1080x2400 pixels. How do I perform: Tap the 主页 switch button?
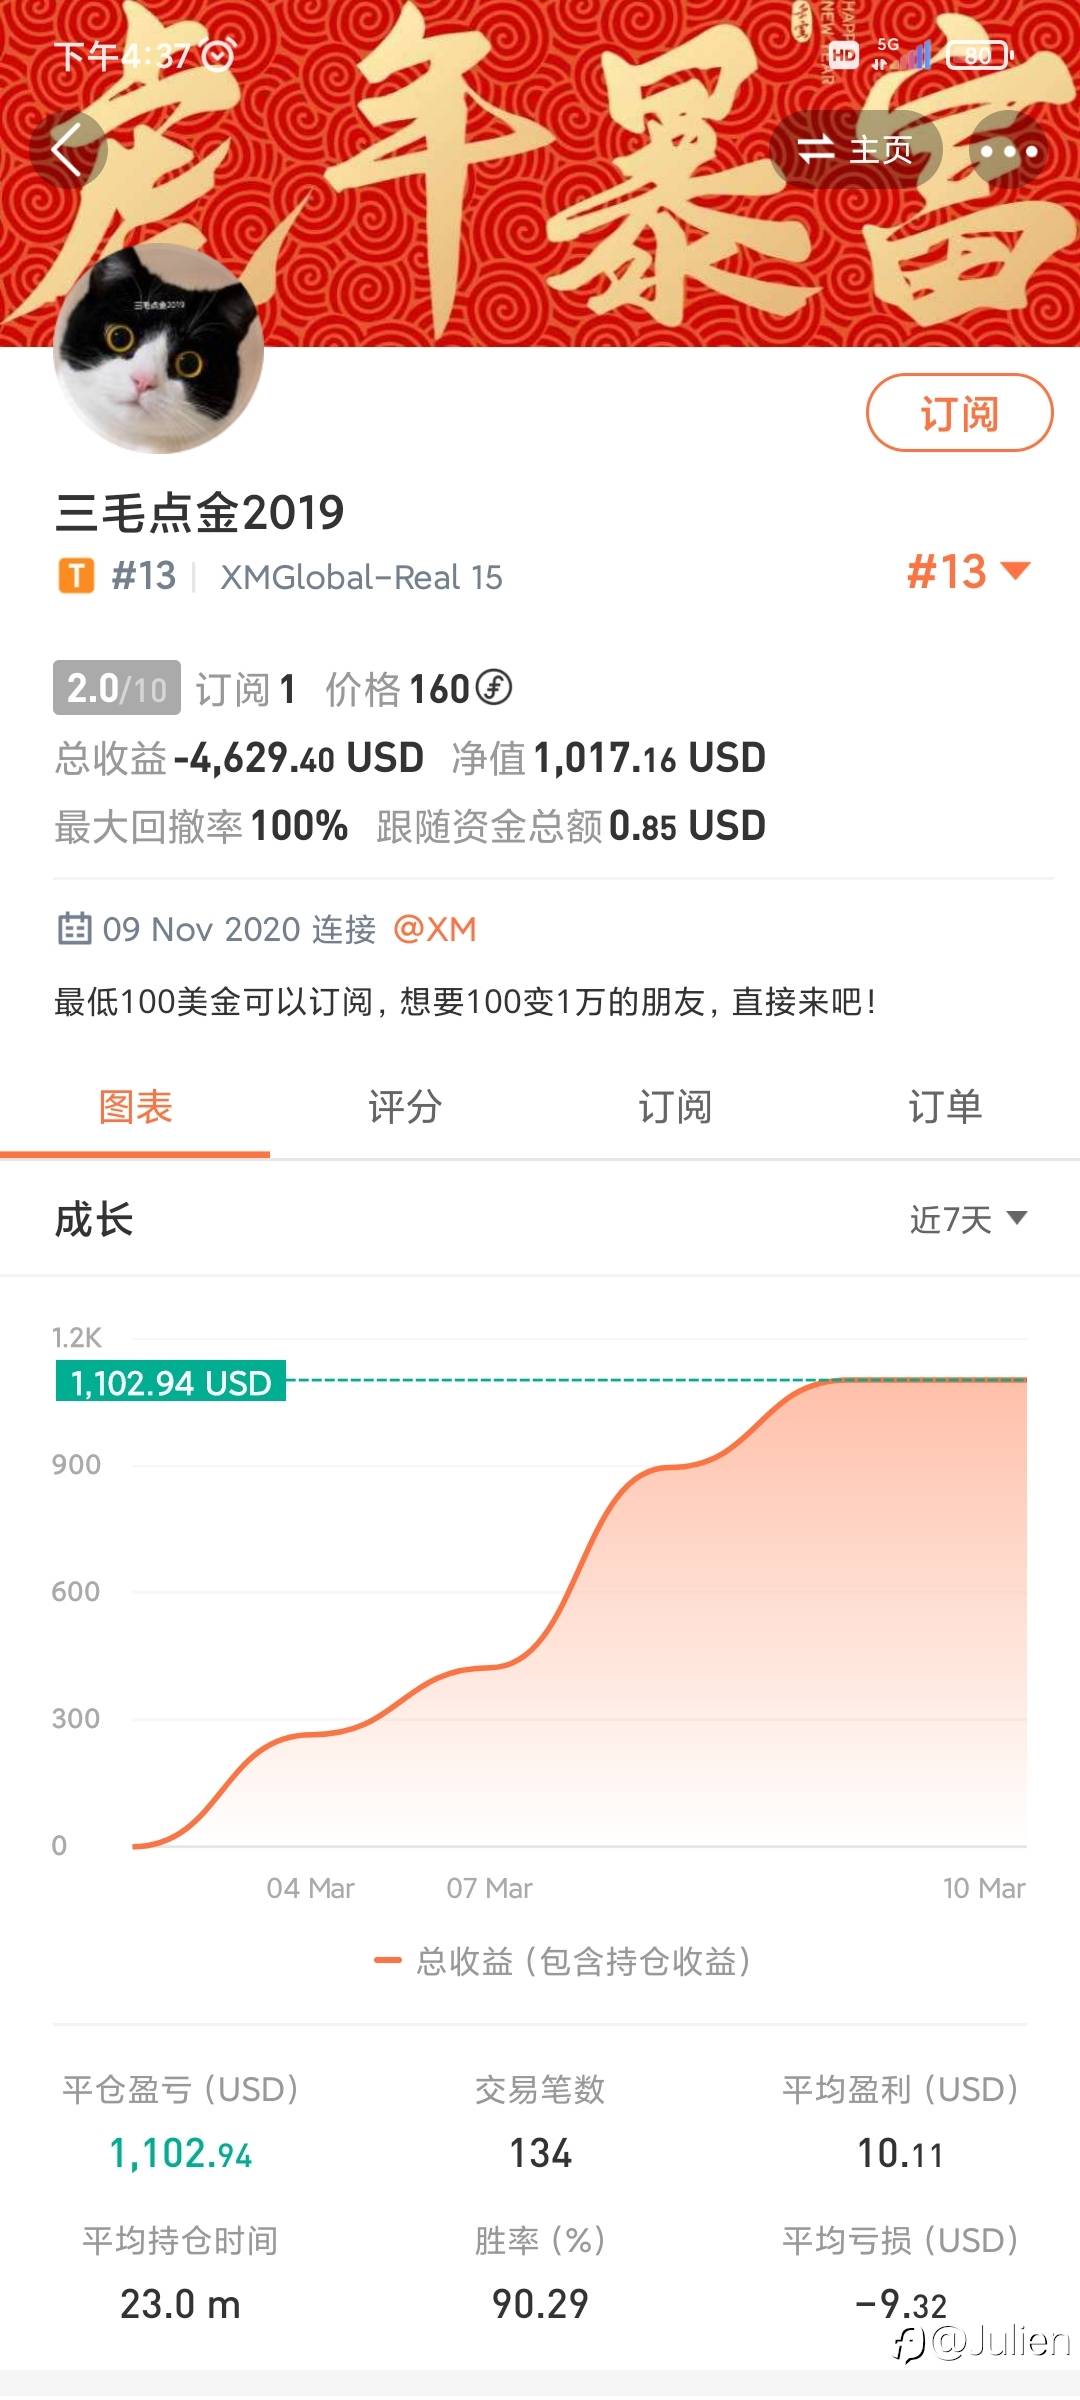[855, 151]
